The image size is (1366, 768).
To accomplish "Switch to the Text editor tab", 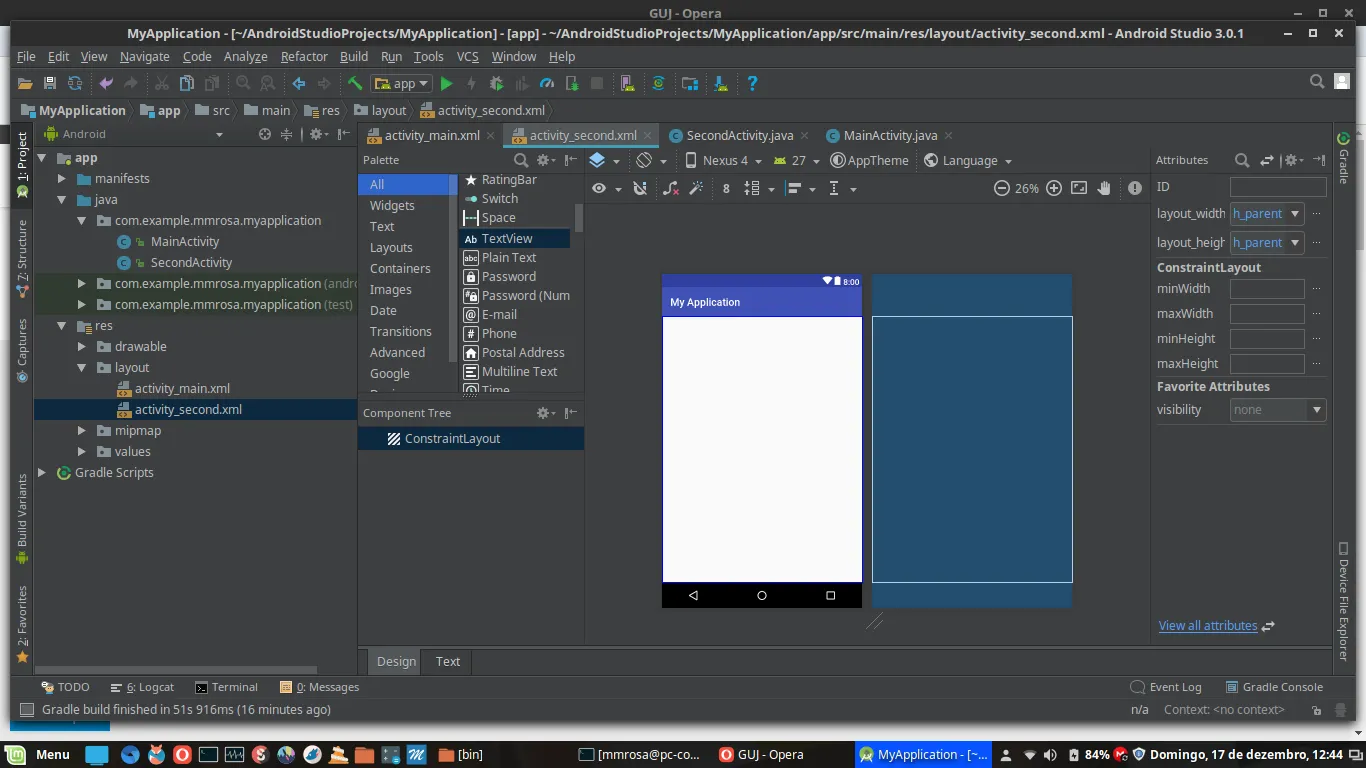I will tap(448, 661).
